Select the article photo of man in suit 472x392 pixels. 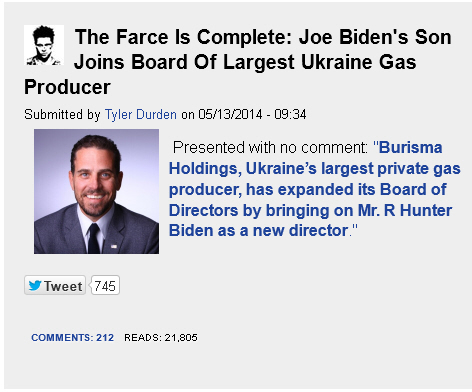[x=96, y=191]
